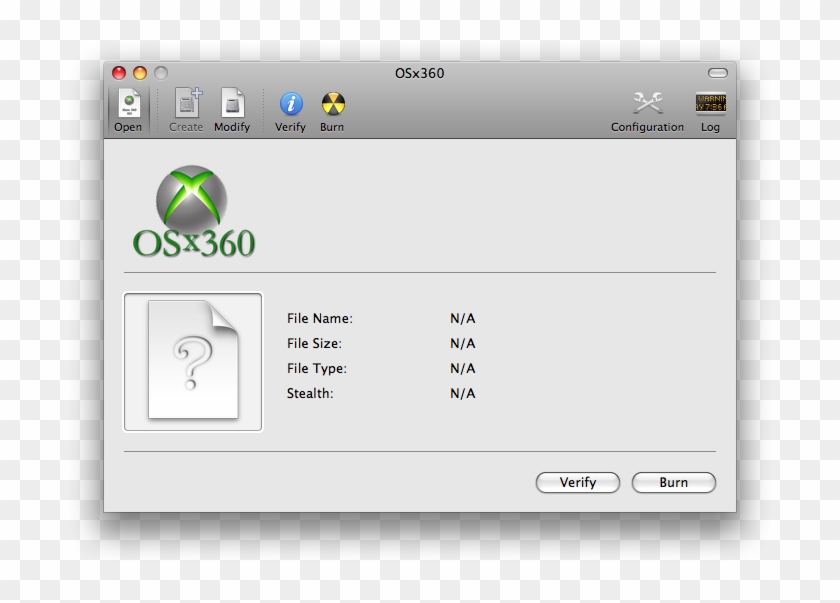Screen dimensions: 840x603
Task: Click the N/A value beside File Size
Action: [x=461, y=343]
